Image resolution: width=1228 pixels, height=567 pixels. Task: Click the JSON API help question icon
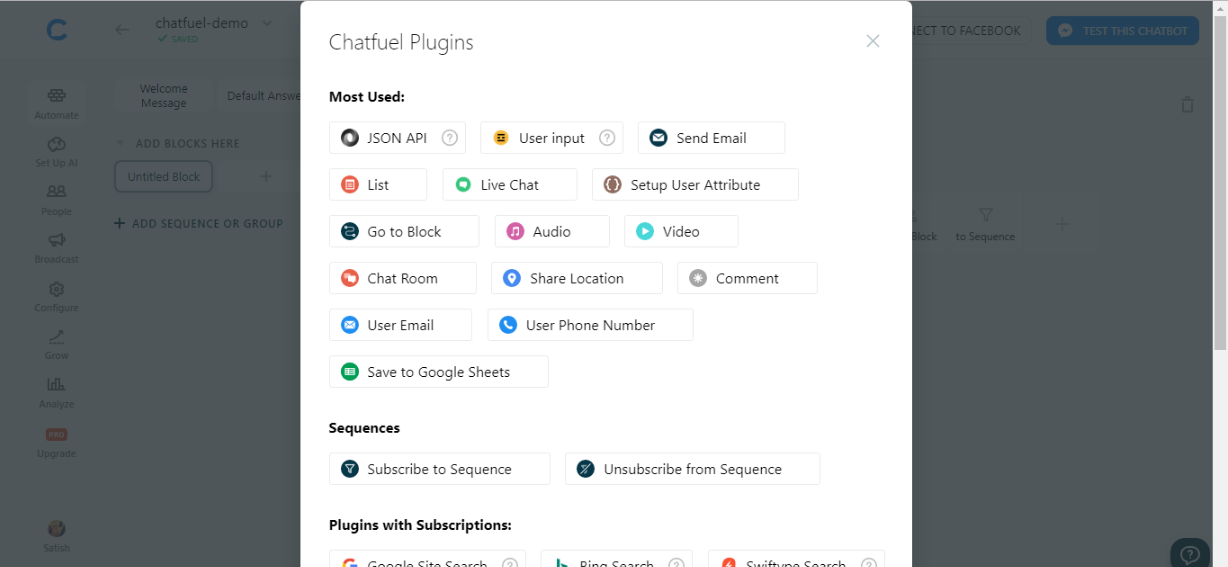tap(450, 138)
